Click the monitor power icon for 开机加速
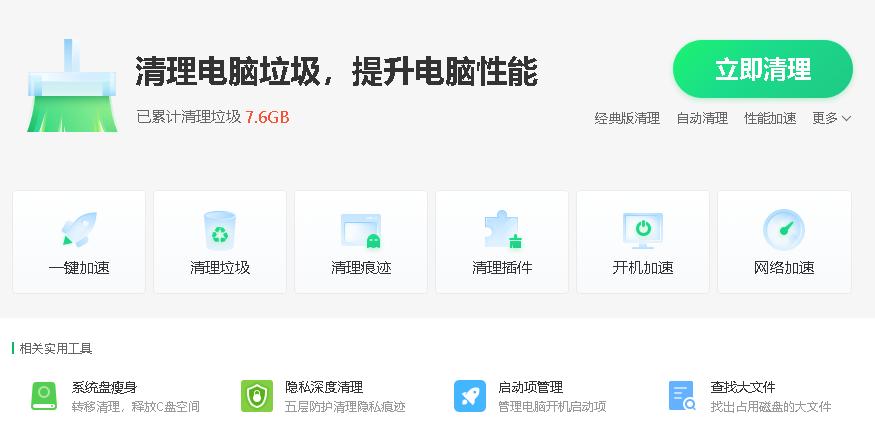Image resolution: width=875 pixels, height=436 pixels. [x=643, y=230]
